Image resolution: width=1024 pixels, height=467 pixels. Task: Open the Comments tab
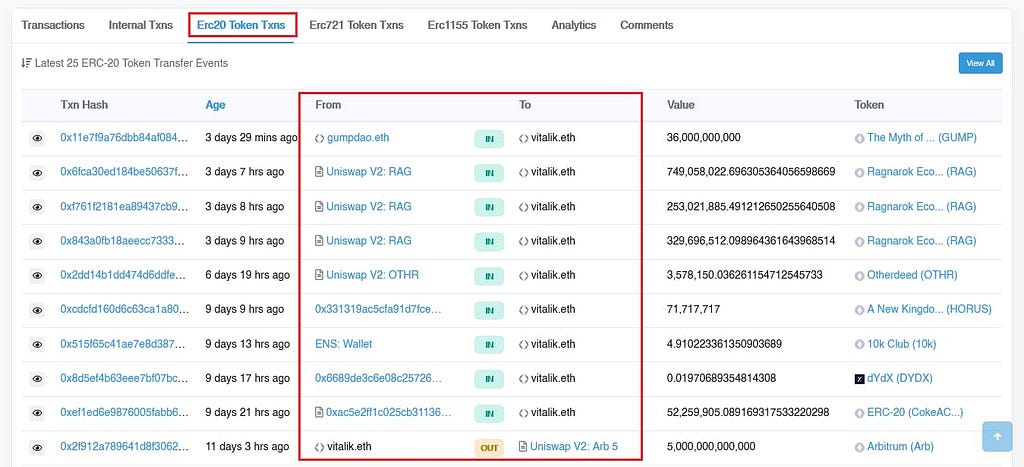tap(647, 25)
